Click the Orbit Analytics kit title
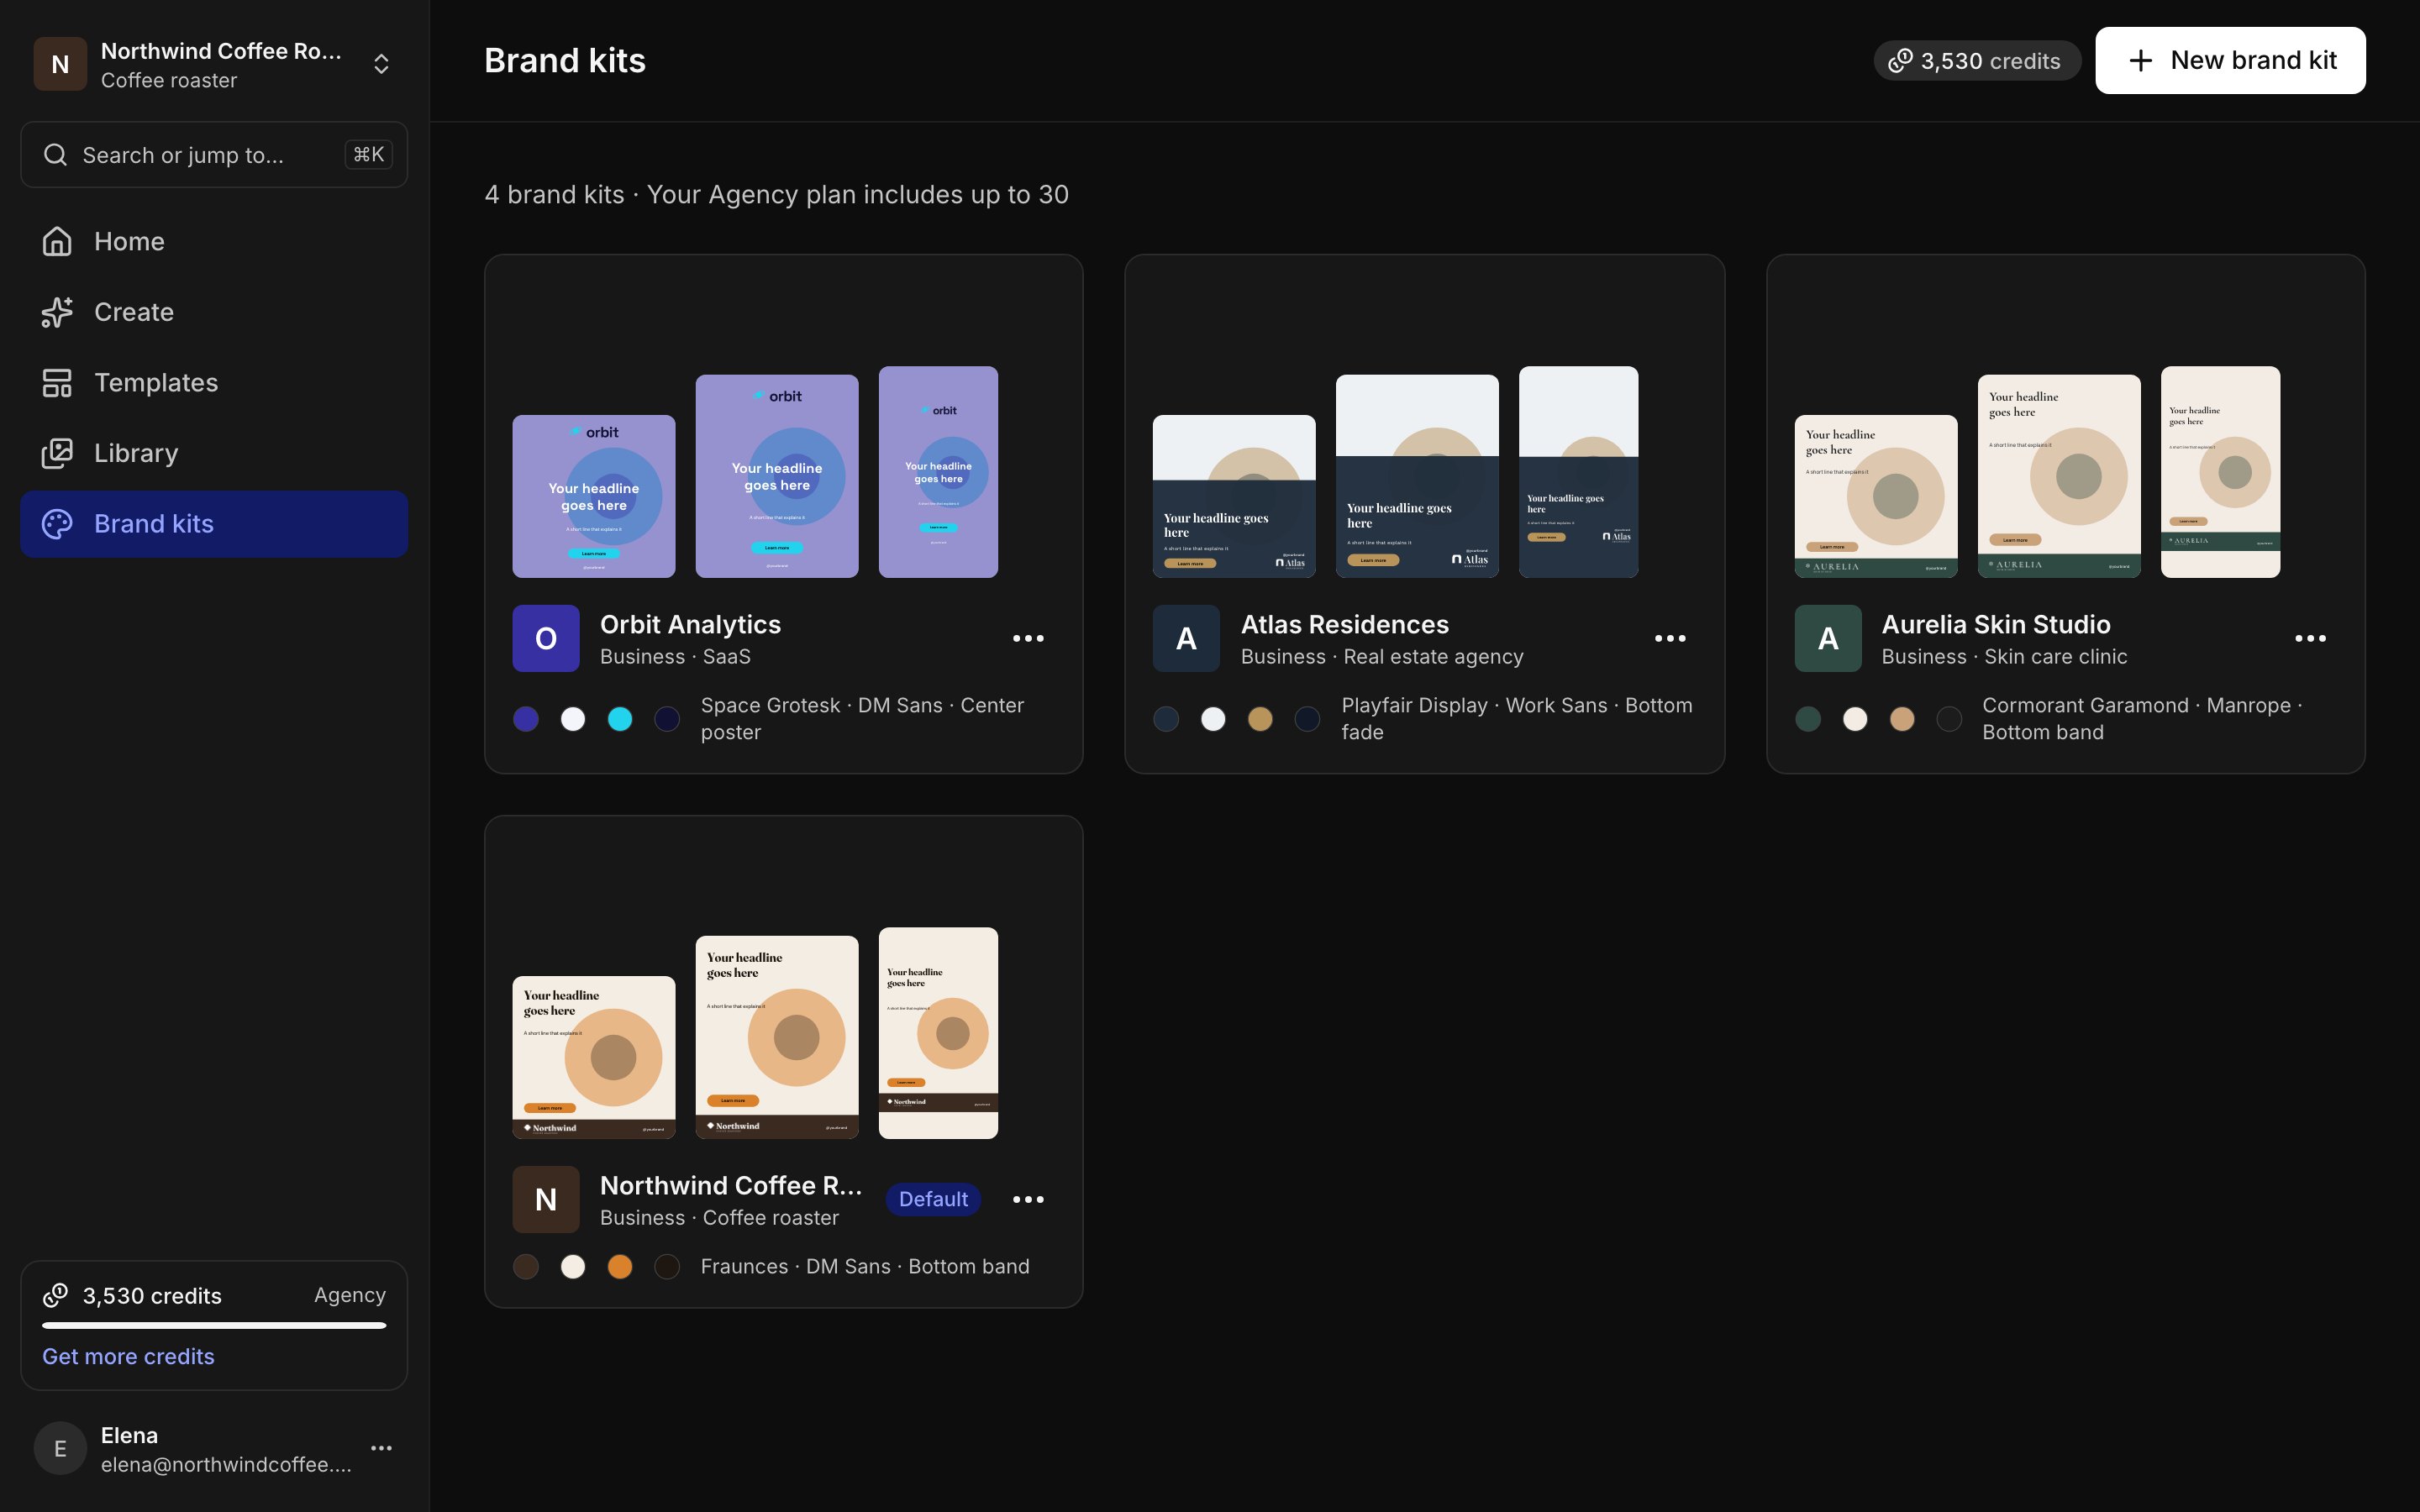2420x1512 pixels. coord(690,624)
